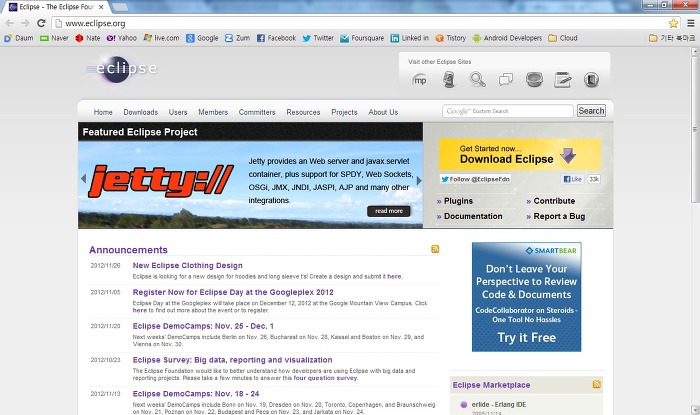Image resolution: width=700 pixels, height=415 pixels.
Task: Click the browser back arrow
Action: pos(10,23)
